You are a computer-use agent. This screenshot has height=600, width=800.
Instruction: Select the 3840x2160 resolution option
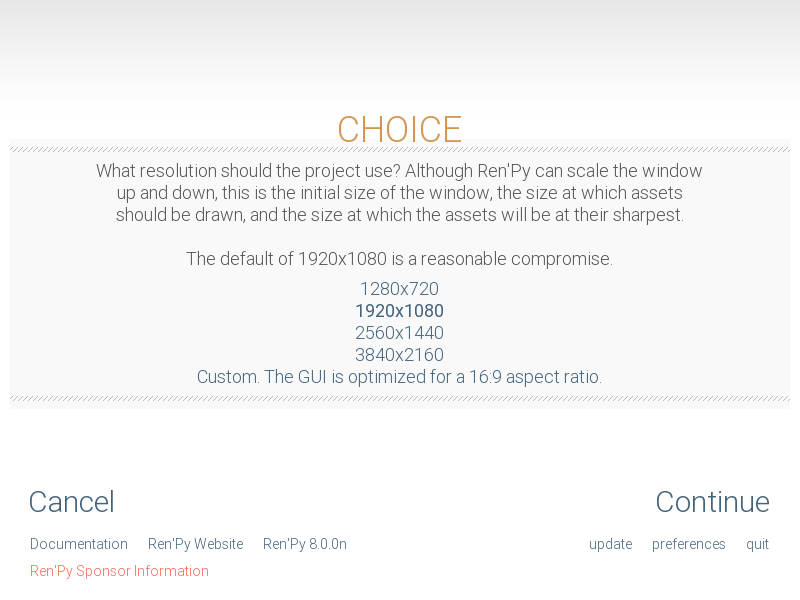(399, 355)
